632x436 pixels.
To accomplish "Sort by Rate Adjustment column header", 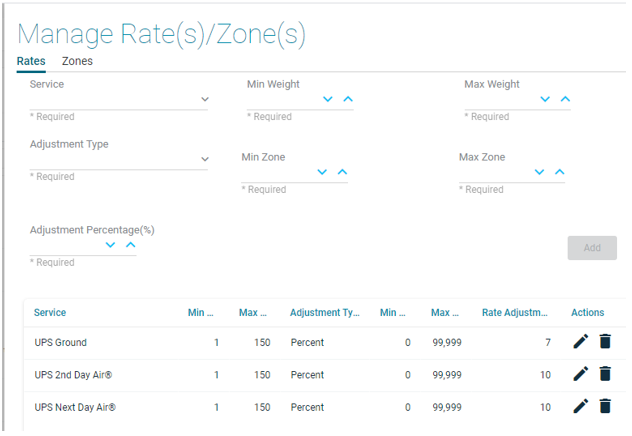I will pyautogui.click(x=515, y=313).
